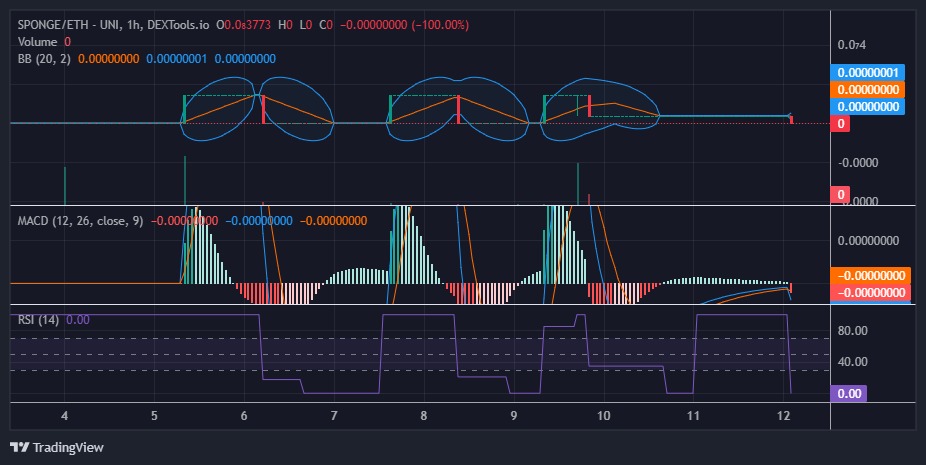Click the blue MACD legend value
The width and height of the screenshot is (926, 465).
pyautogui.click(x=259, y=221)
